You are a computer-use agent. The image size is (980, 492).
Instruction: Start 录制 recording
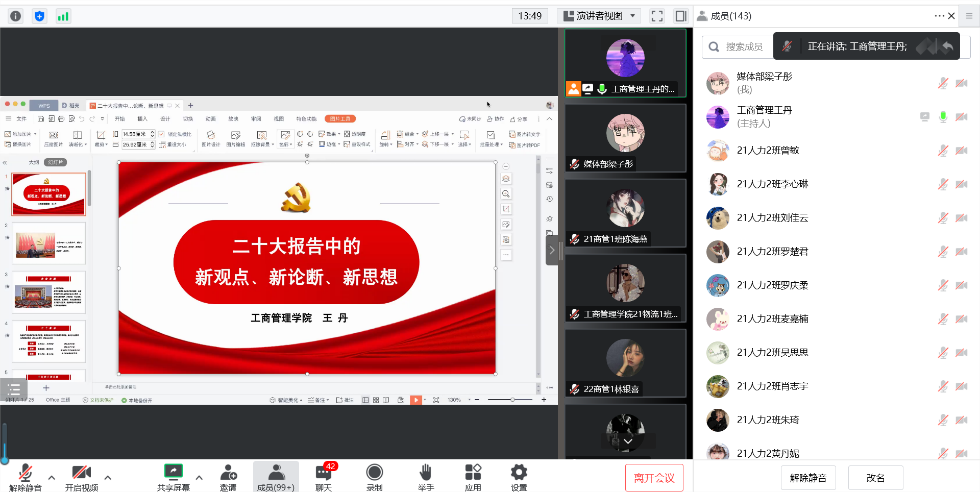point(374,477)
